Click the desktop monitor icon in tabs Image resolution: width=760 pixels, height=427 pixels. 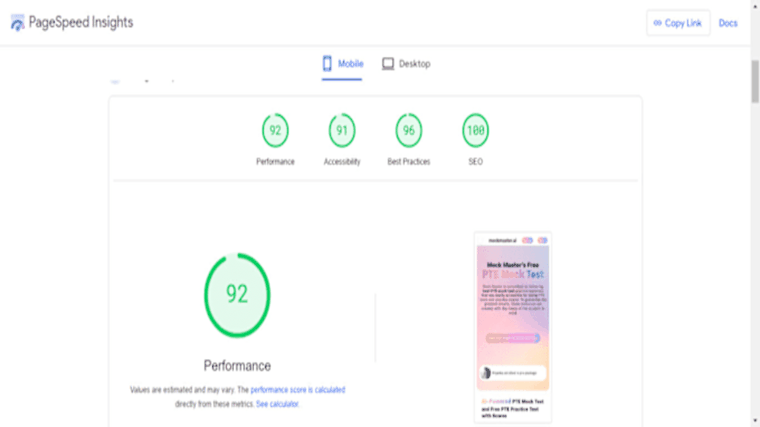[388, 63]
